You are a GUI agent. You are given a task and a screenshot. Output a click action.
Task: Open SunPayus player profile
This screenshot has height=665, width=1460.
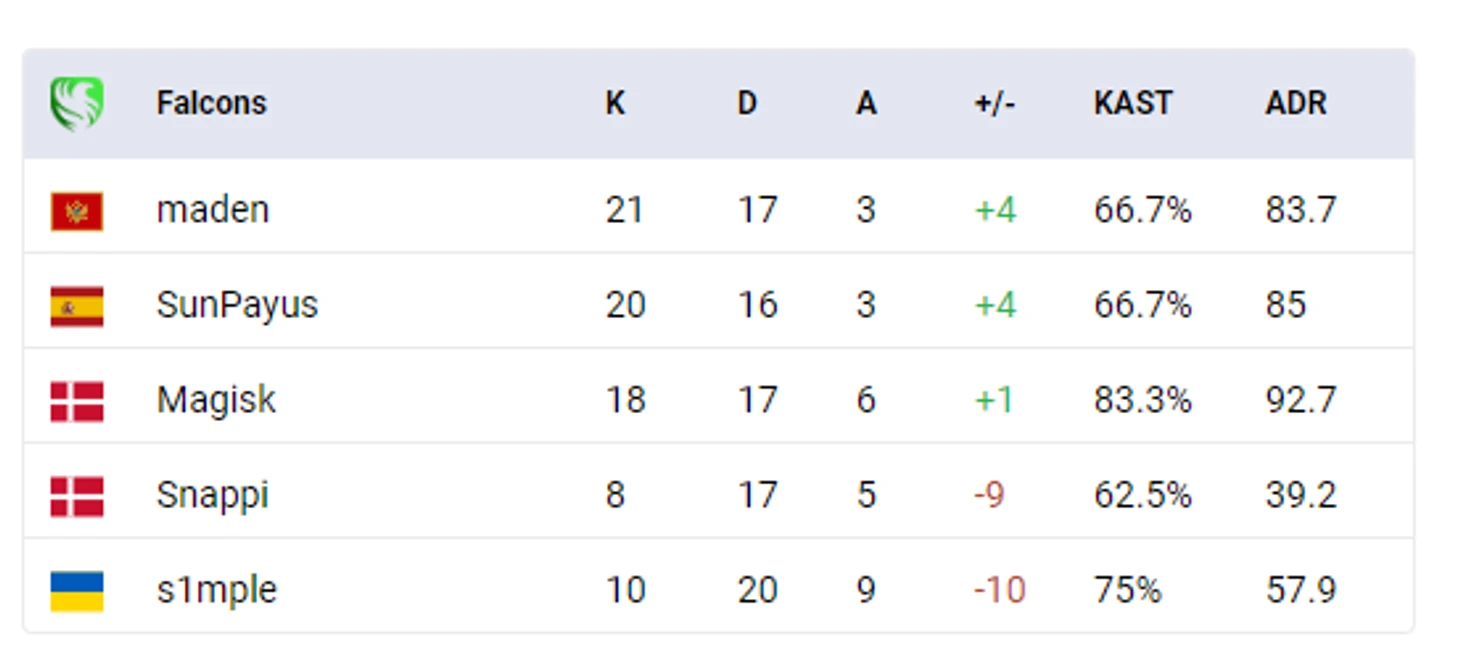point(237,305)
